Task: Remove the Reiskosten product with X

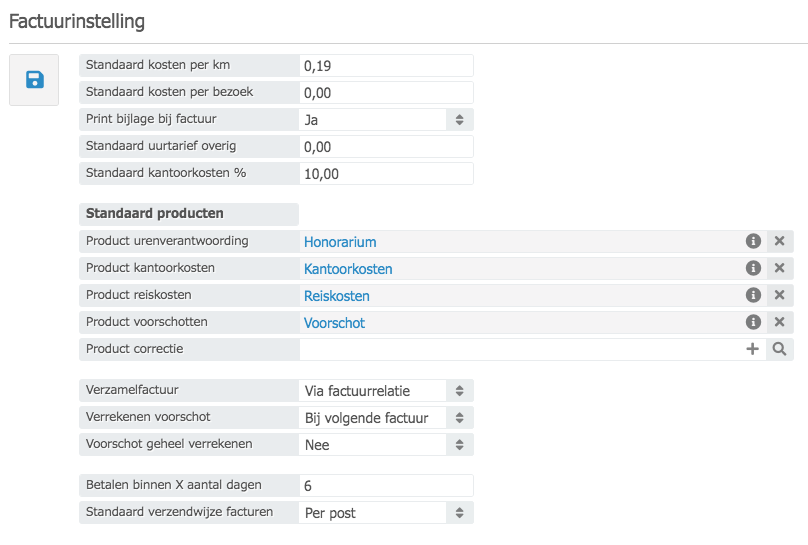Action: (780, 295)
